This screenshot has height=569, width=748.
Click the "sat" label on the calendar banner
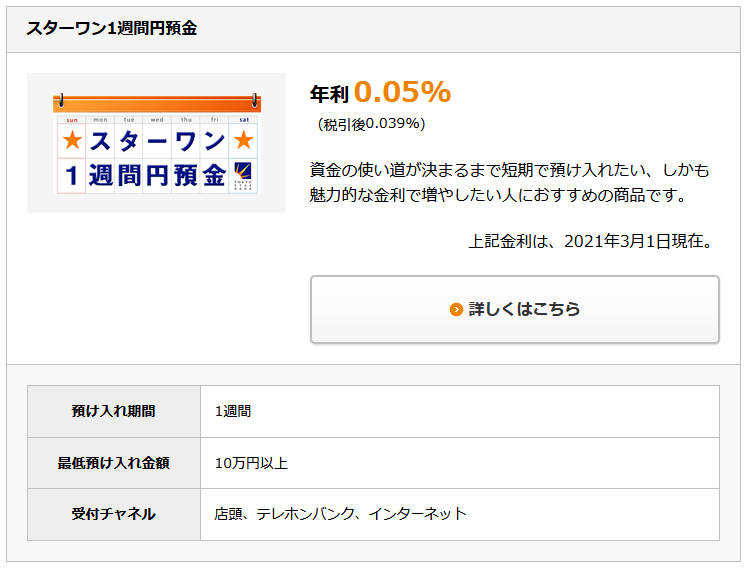click(x=243, y=119)
